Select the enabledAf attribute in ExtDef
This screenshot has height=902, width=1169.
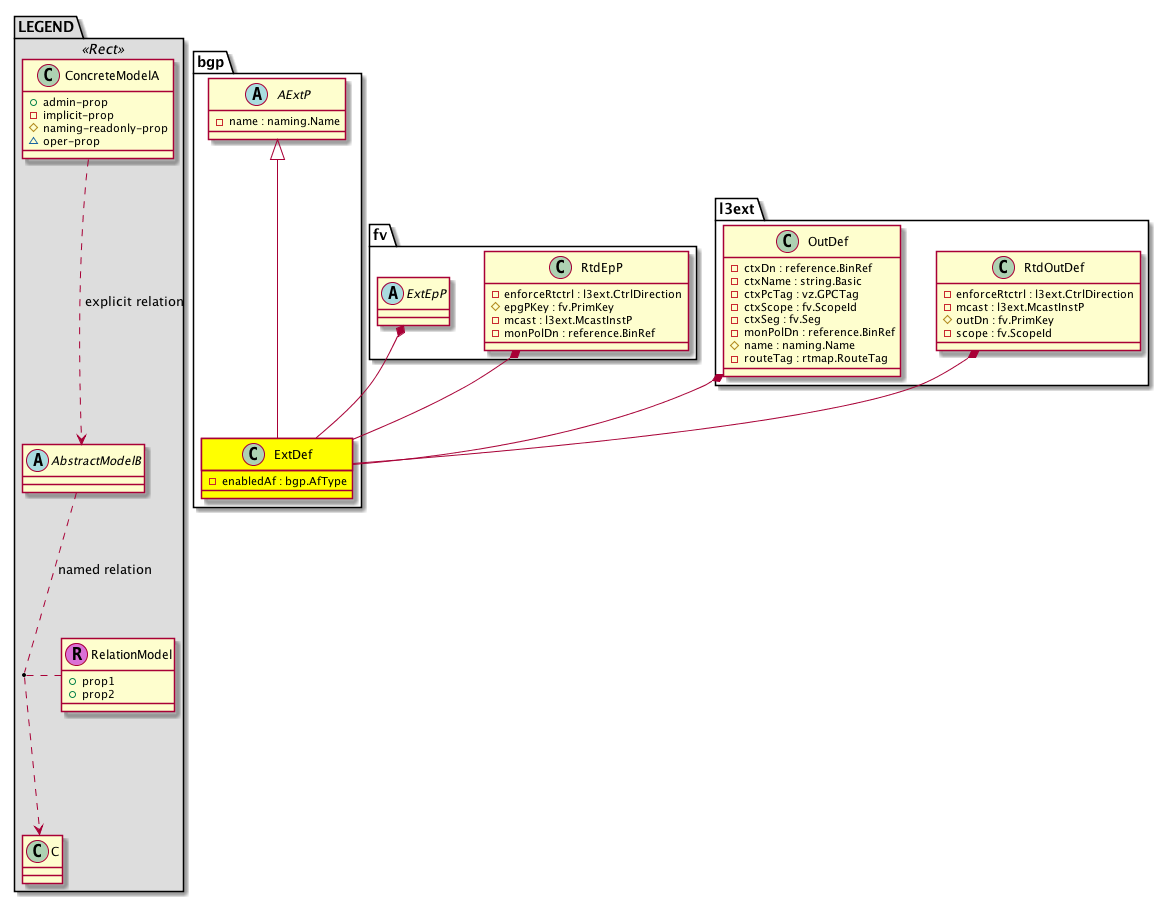point(278,481)
